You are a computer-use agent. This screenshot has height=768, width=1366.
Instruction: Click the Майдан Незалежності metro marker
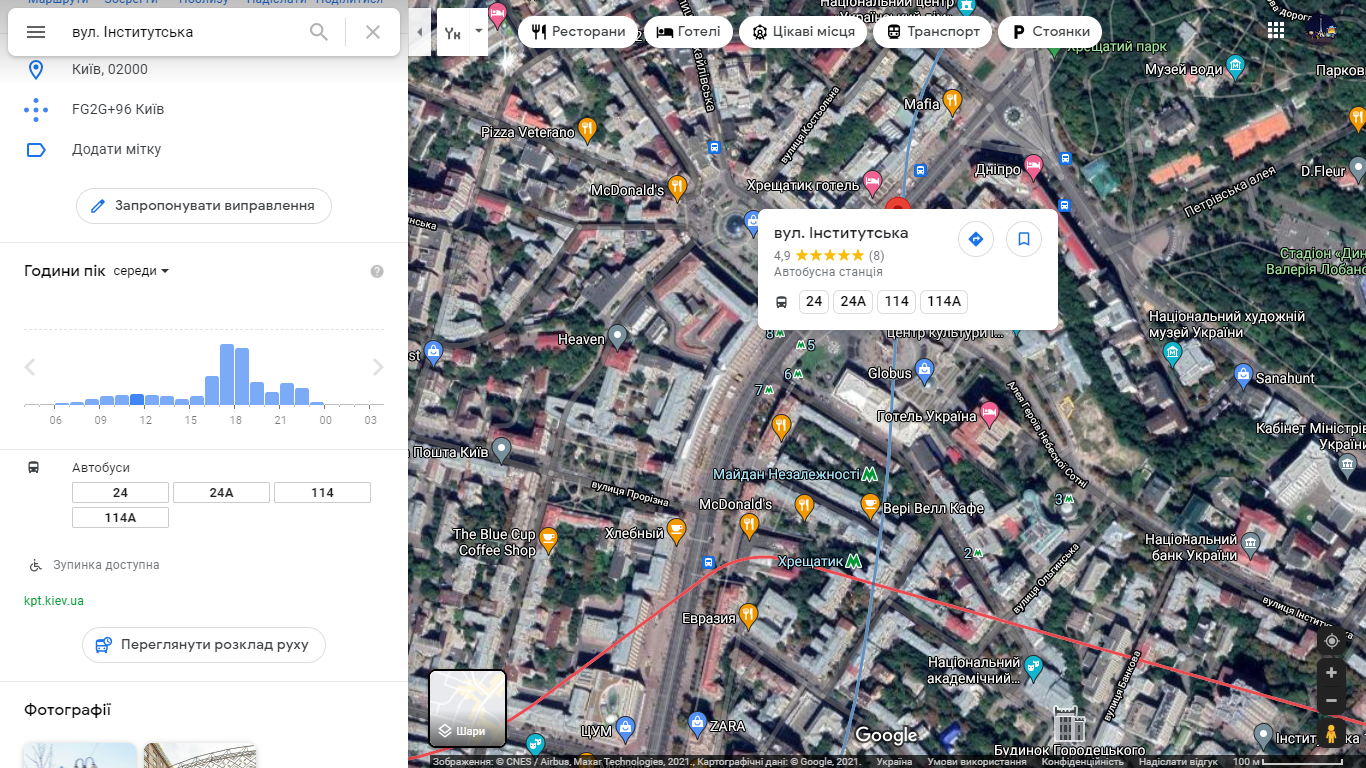pos(871,473)
